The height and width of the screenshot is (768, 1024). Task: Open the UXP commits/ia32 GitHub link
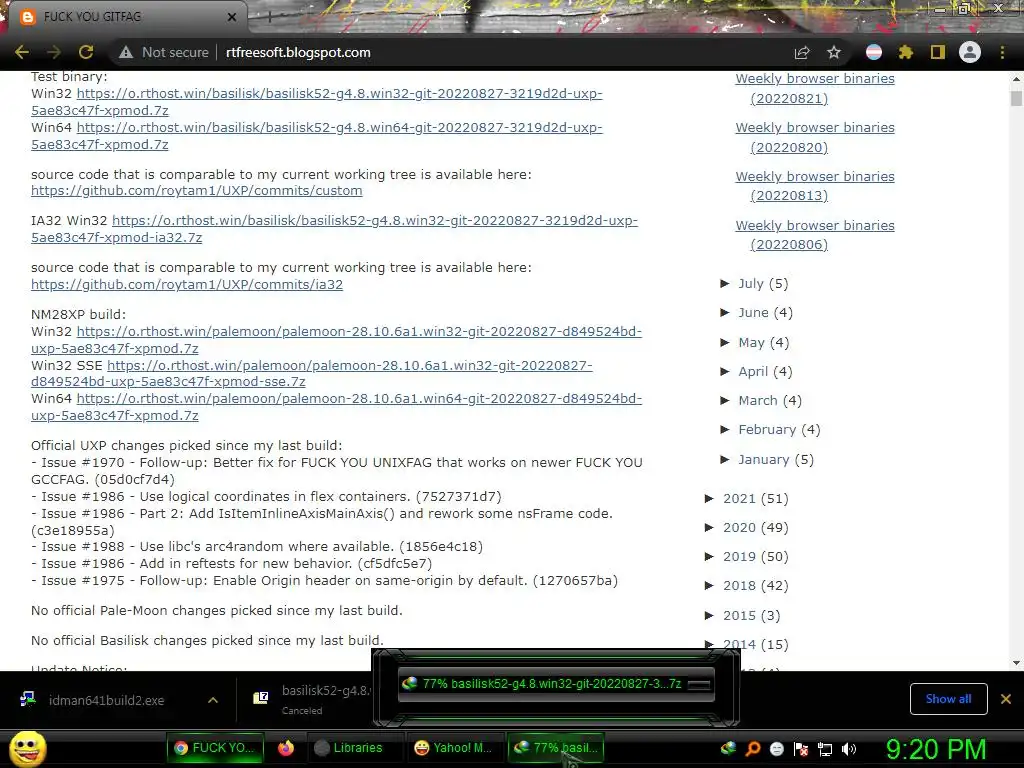187,285
